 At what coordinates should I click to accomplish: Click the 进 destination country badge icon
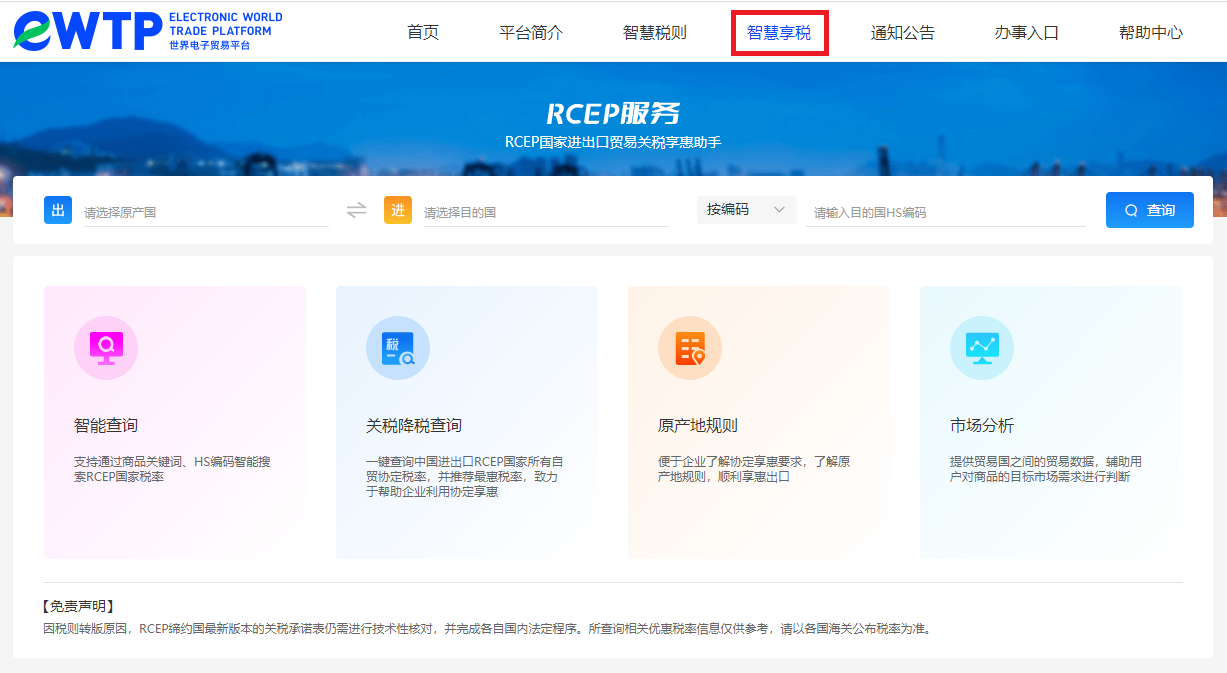397,210
